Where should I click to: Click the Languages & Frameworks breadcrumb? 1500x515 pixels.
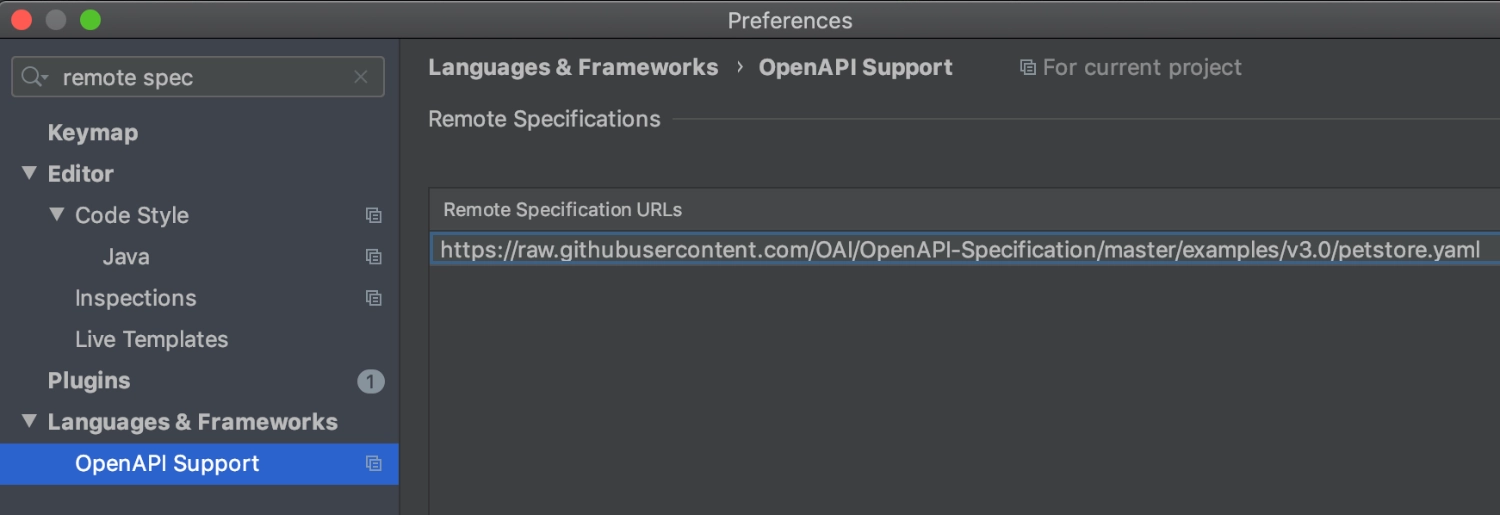pos(573,68)
